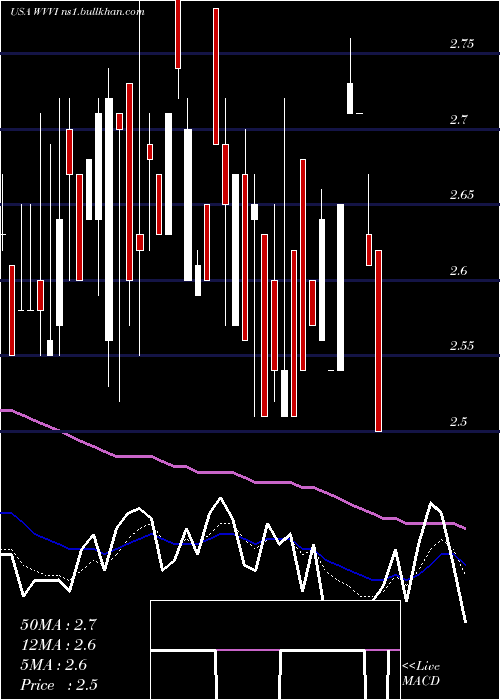500x700 pixels.
Task: Click the 2.55 price axis label
Action: 462,346
